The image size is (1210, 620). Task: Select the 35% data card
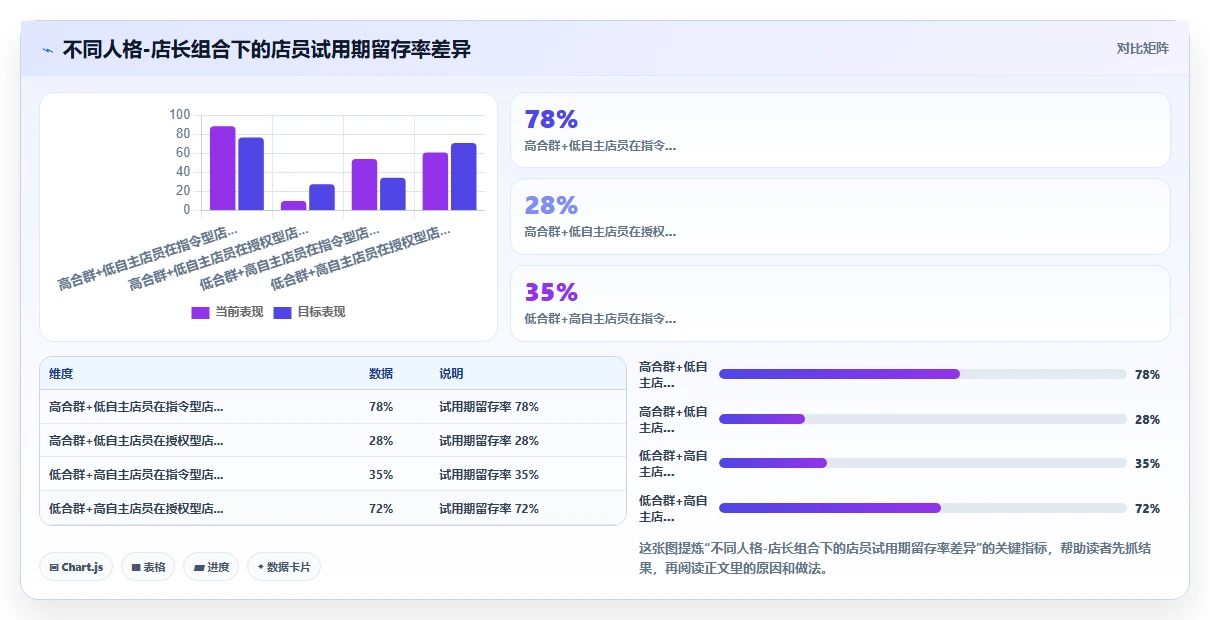click(840, 303)
